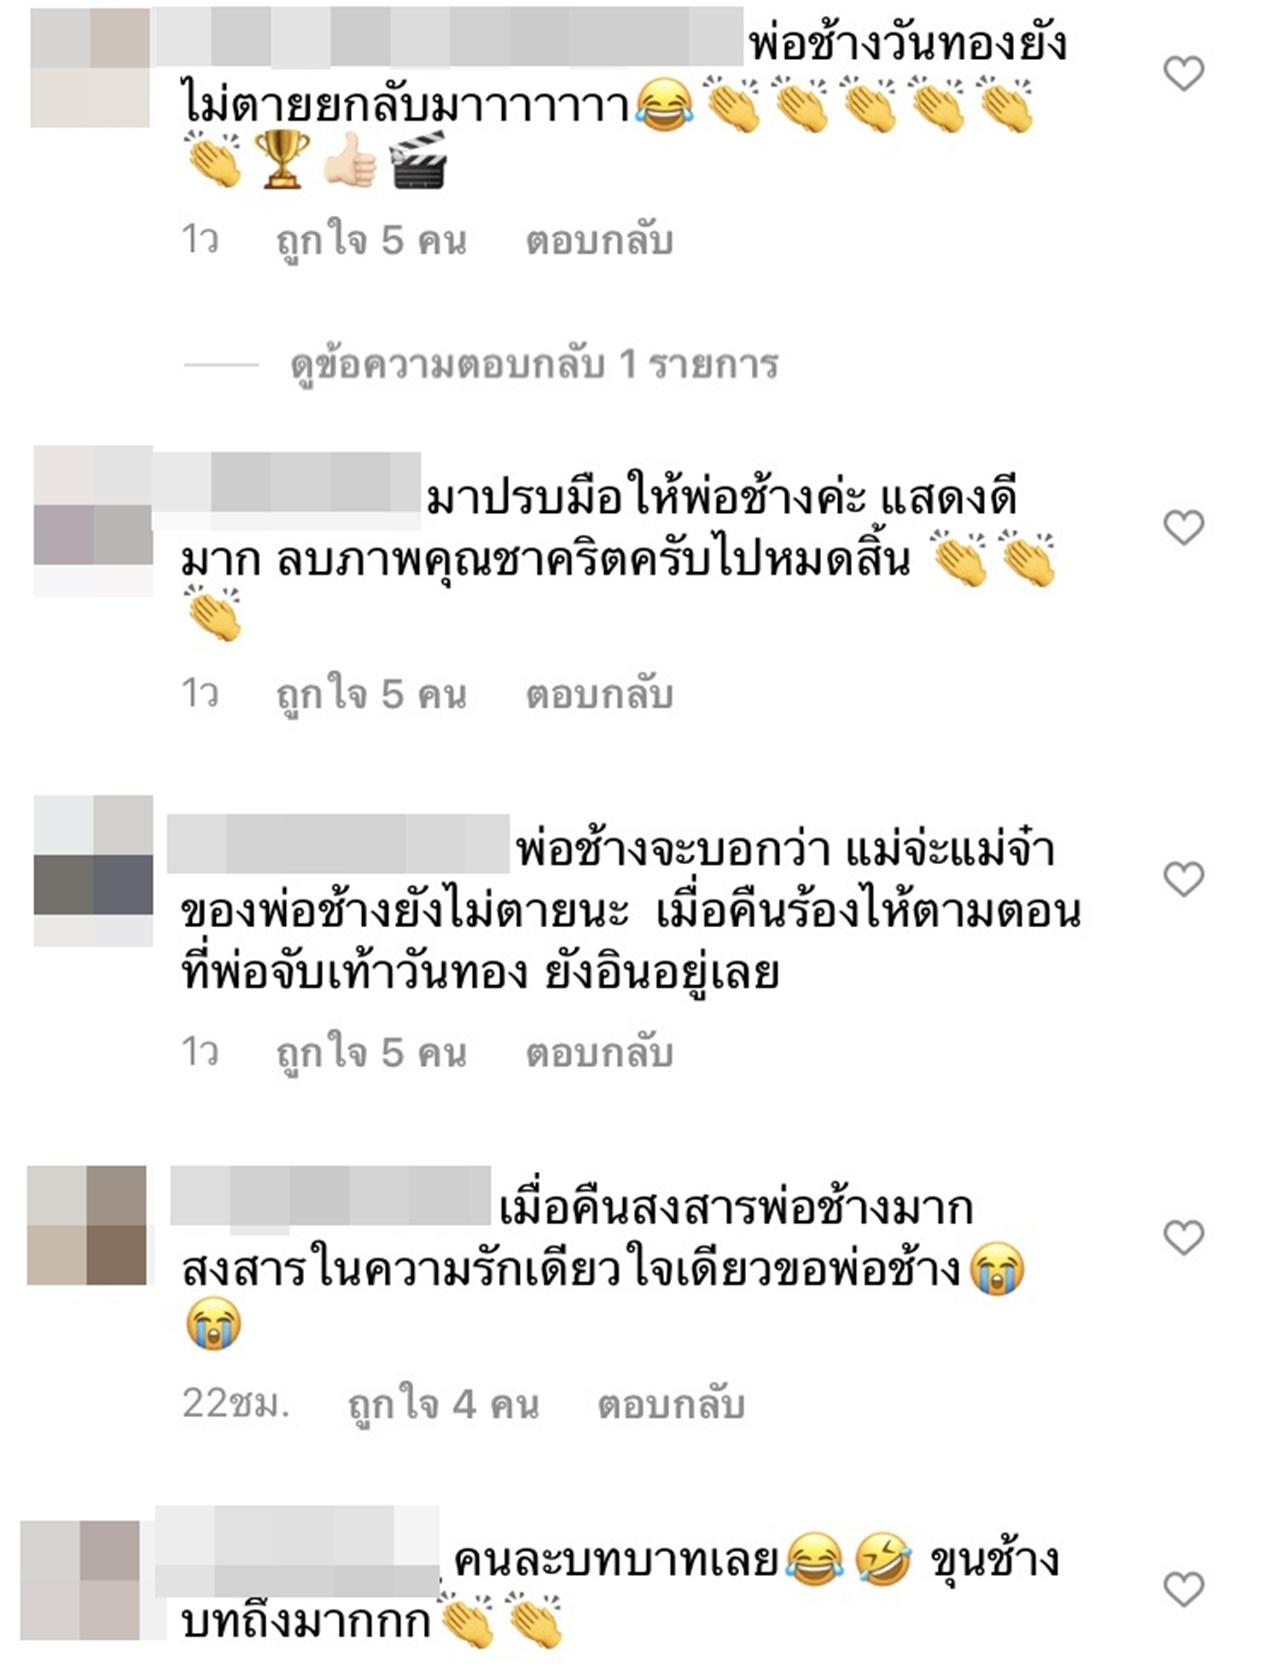
Task: Like the comment with trophy emoji
Action: [x=1184, y=73]
